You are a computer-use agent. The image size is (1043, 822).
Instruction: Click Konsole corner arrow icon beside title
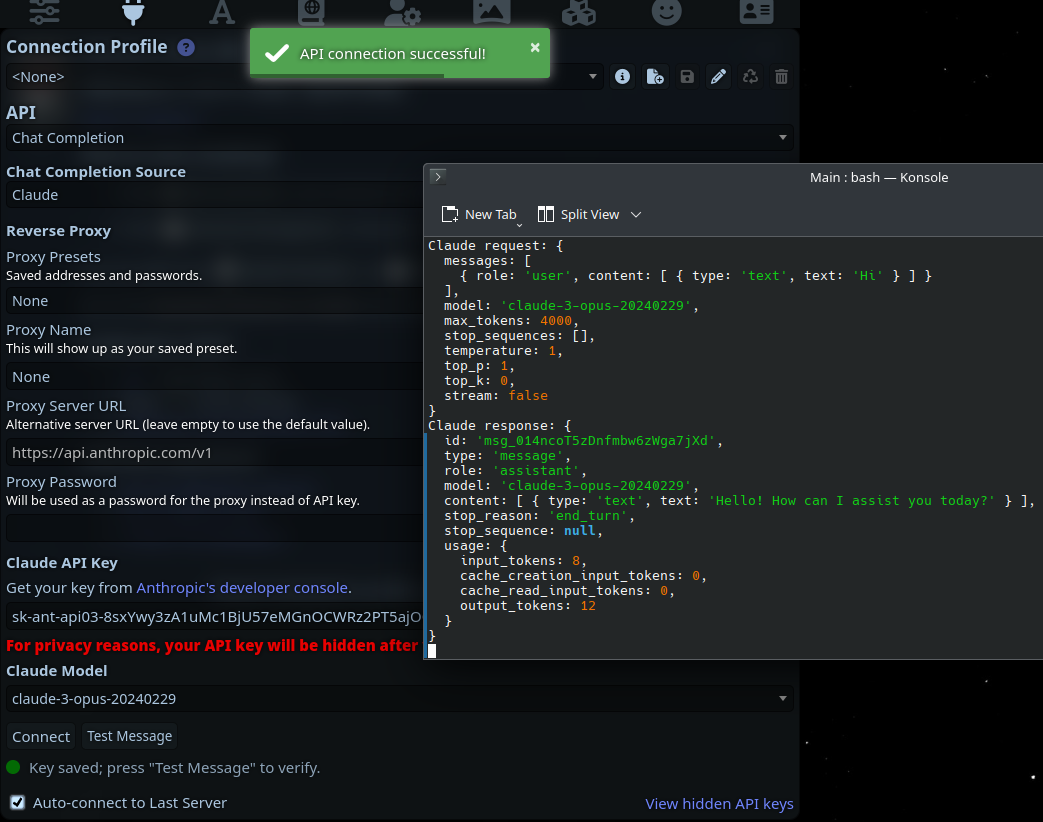[x=438, y=176]
